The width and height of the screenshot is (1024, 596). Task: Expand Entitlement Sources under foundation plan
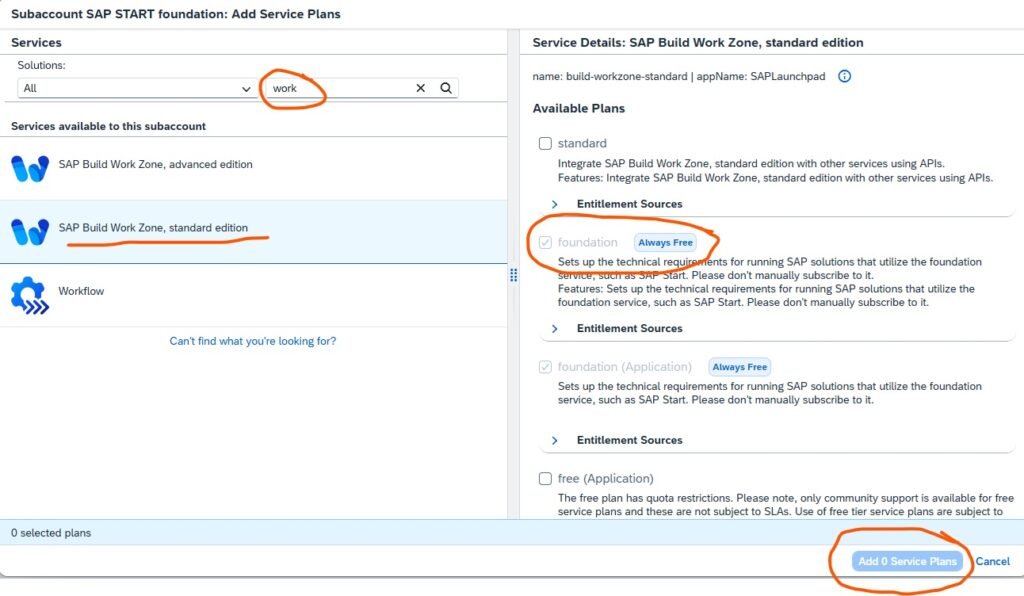tap(555, 328)
